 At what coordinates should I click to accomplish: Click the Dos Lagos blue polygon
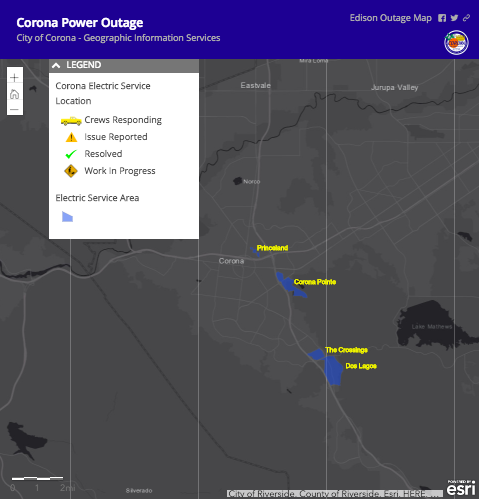pyautogui.click(x=334, y=371)
